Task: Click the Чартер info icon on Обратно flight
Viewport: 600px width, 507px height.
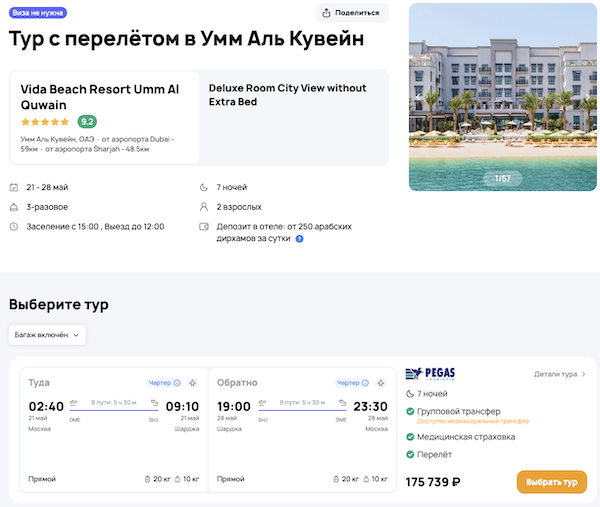Action: pos(366,383)
